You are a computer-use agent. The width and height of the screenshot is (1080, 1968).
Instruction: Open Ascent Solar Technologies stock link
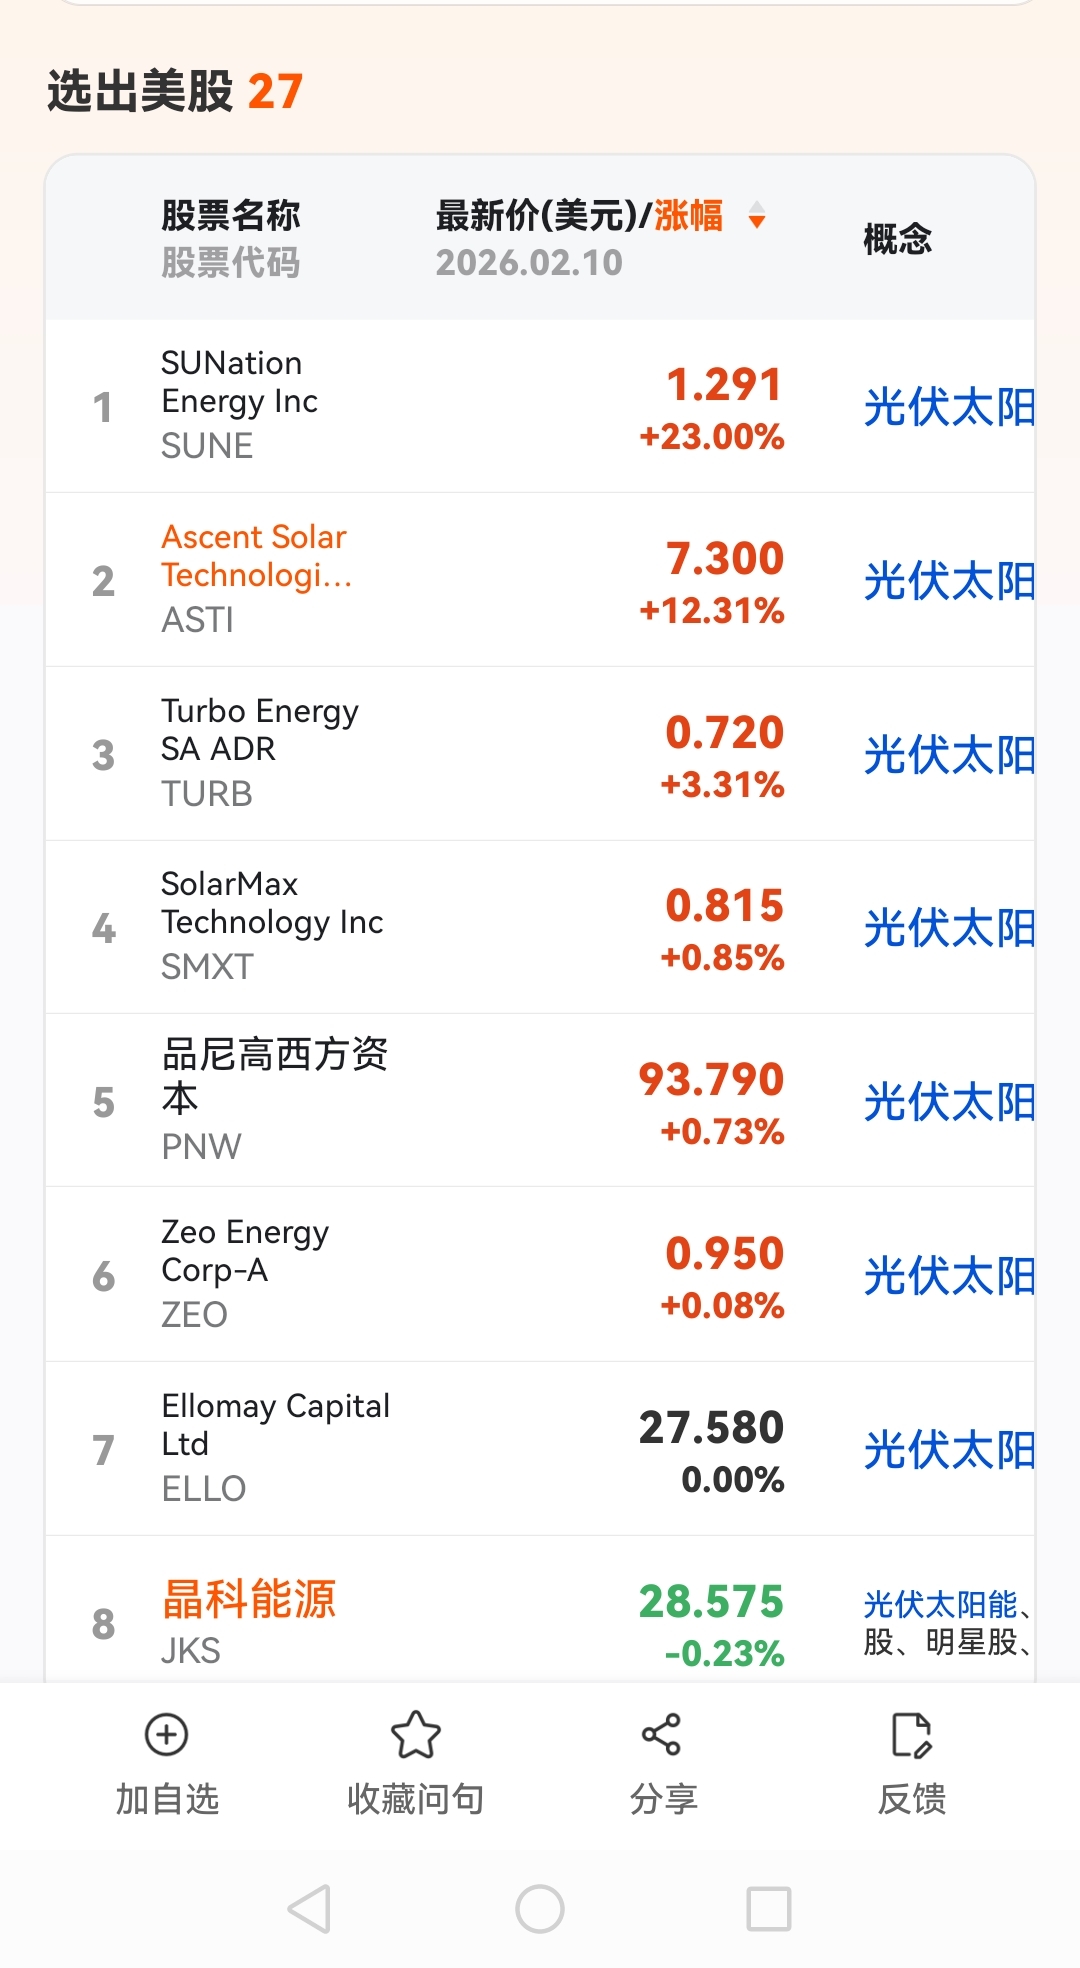(x=256, y=556)
